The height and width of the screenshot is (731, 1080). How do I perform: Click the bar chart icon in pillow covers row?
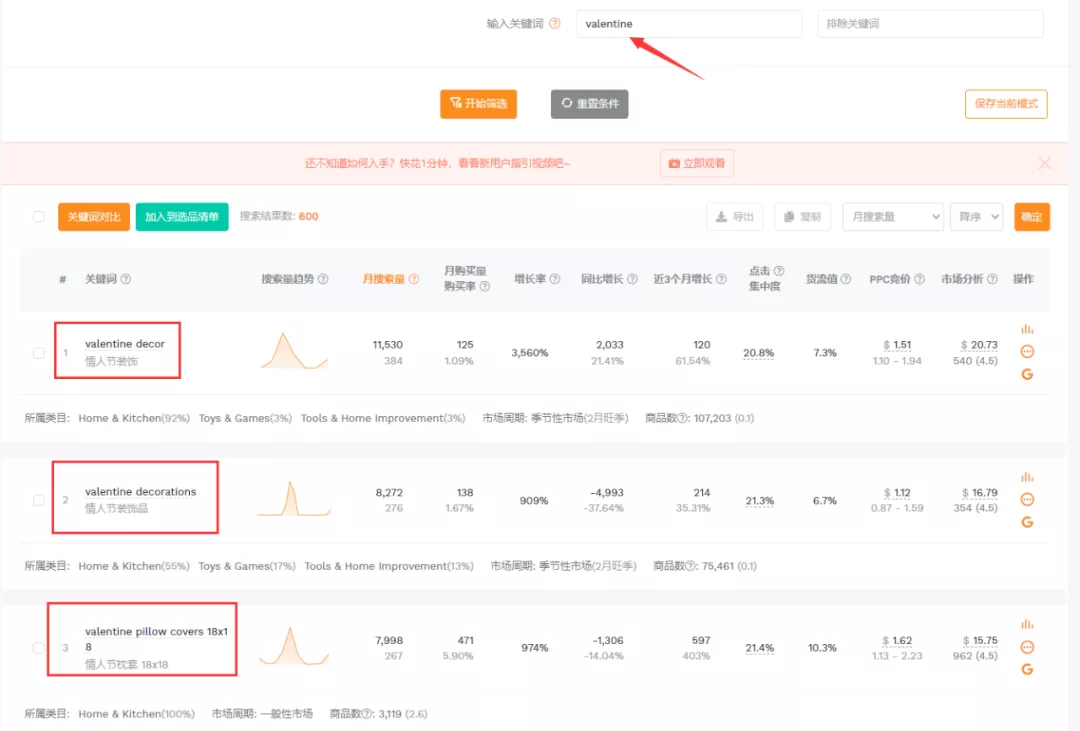point(1027,624)
